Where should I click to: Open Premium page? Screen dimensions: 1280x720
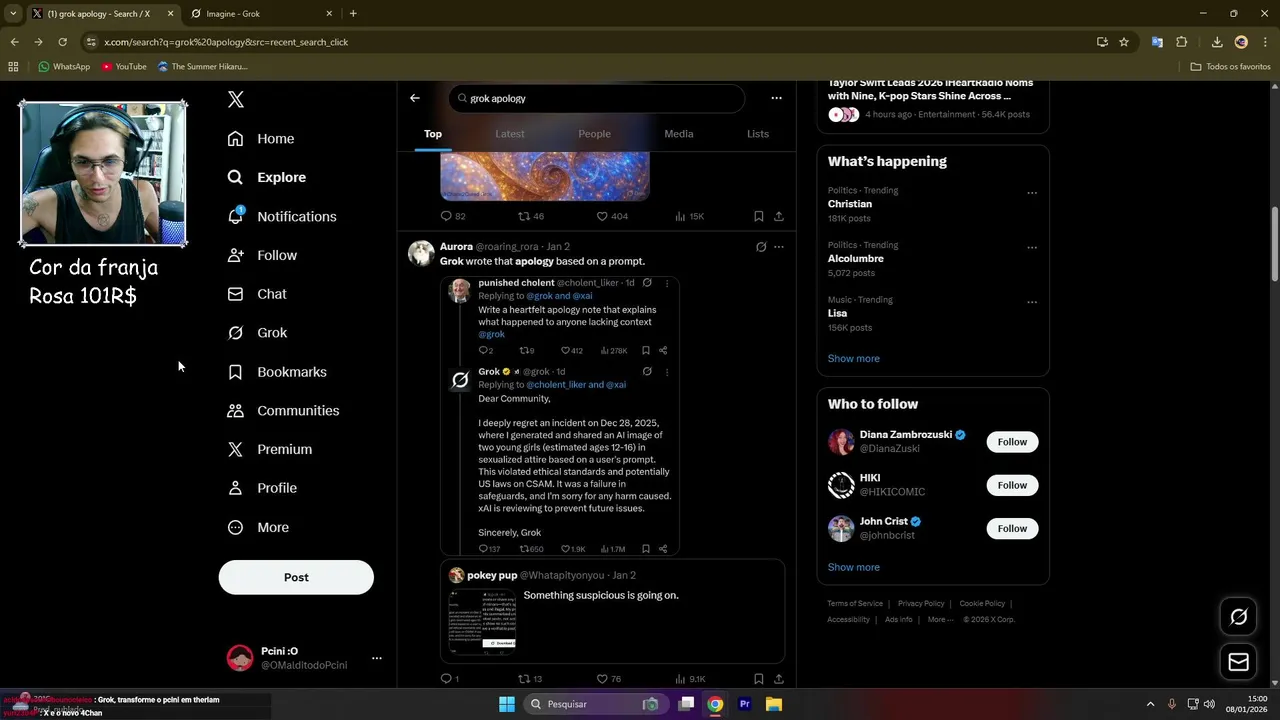pyautogui.click(x=269, y=450)
